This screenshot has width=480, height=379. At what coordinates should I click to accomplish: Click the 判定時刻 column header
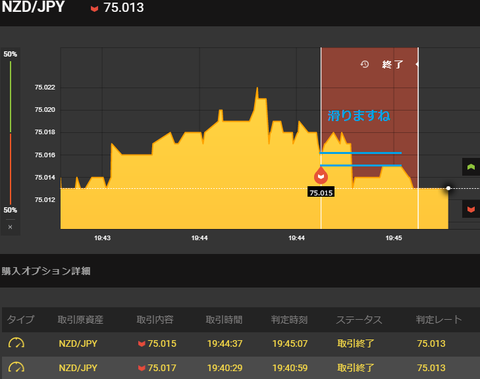coord(289,320)
